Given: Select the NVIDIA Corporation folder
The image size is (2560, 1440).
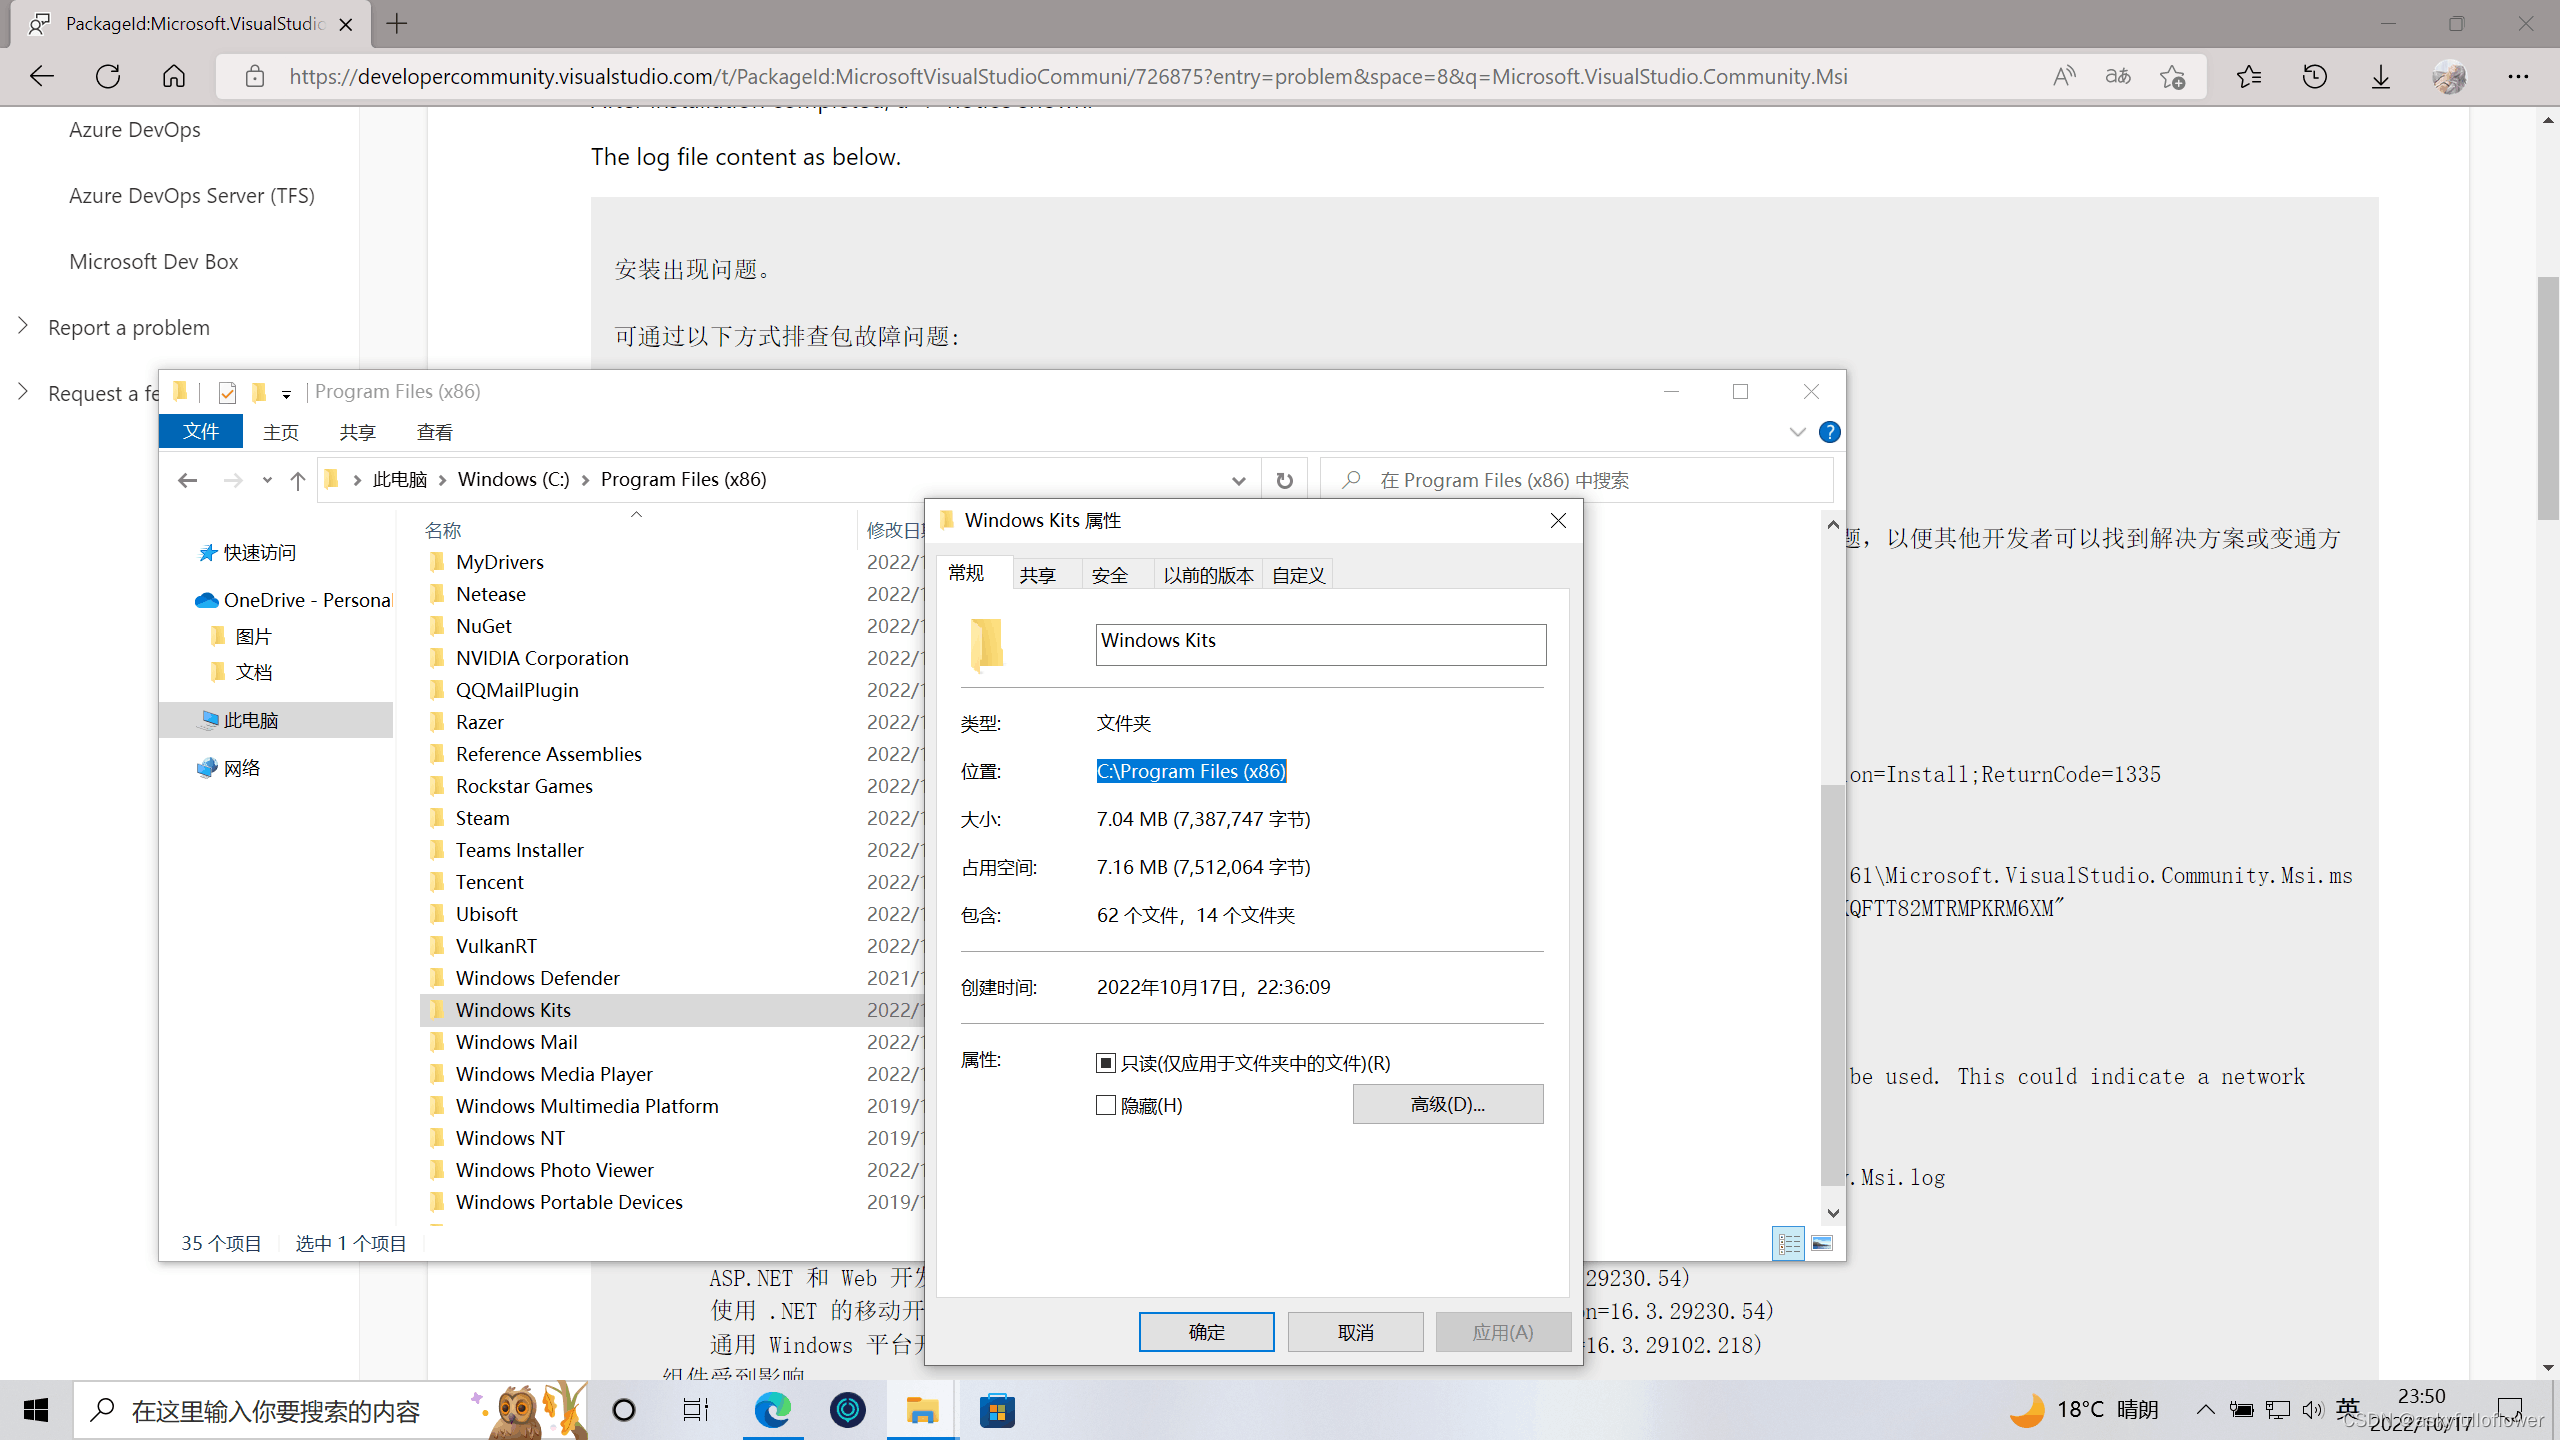Looking at the screenshot, I should 542,658.
